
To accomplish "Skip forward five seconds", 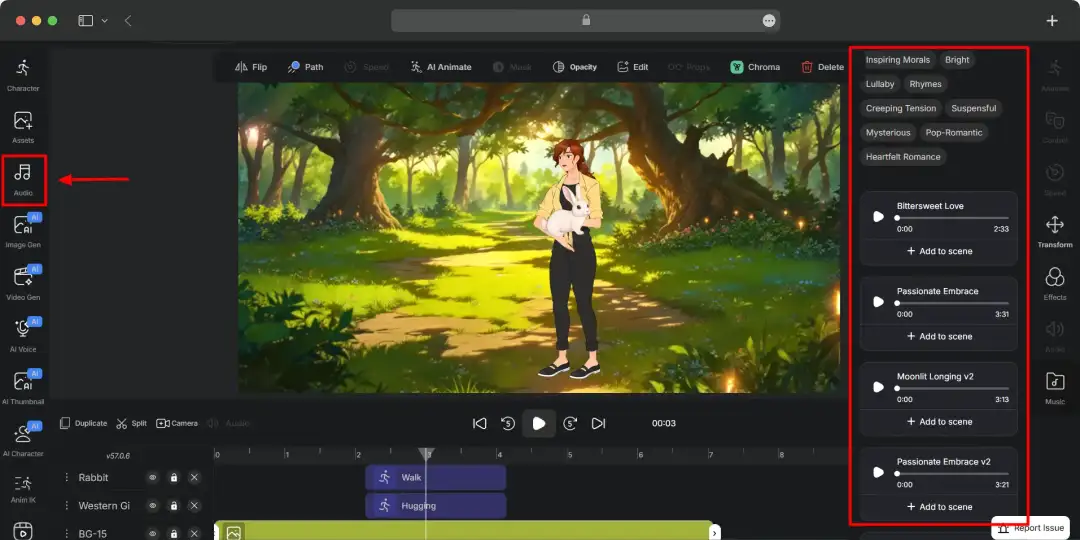I will (570, 424).
